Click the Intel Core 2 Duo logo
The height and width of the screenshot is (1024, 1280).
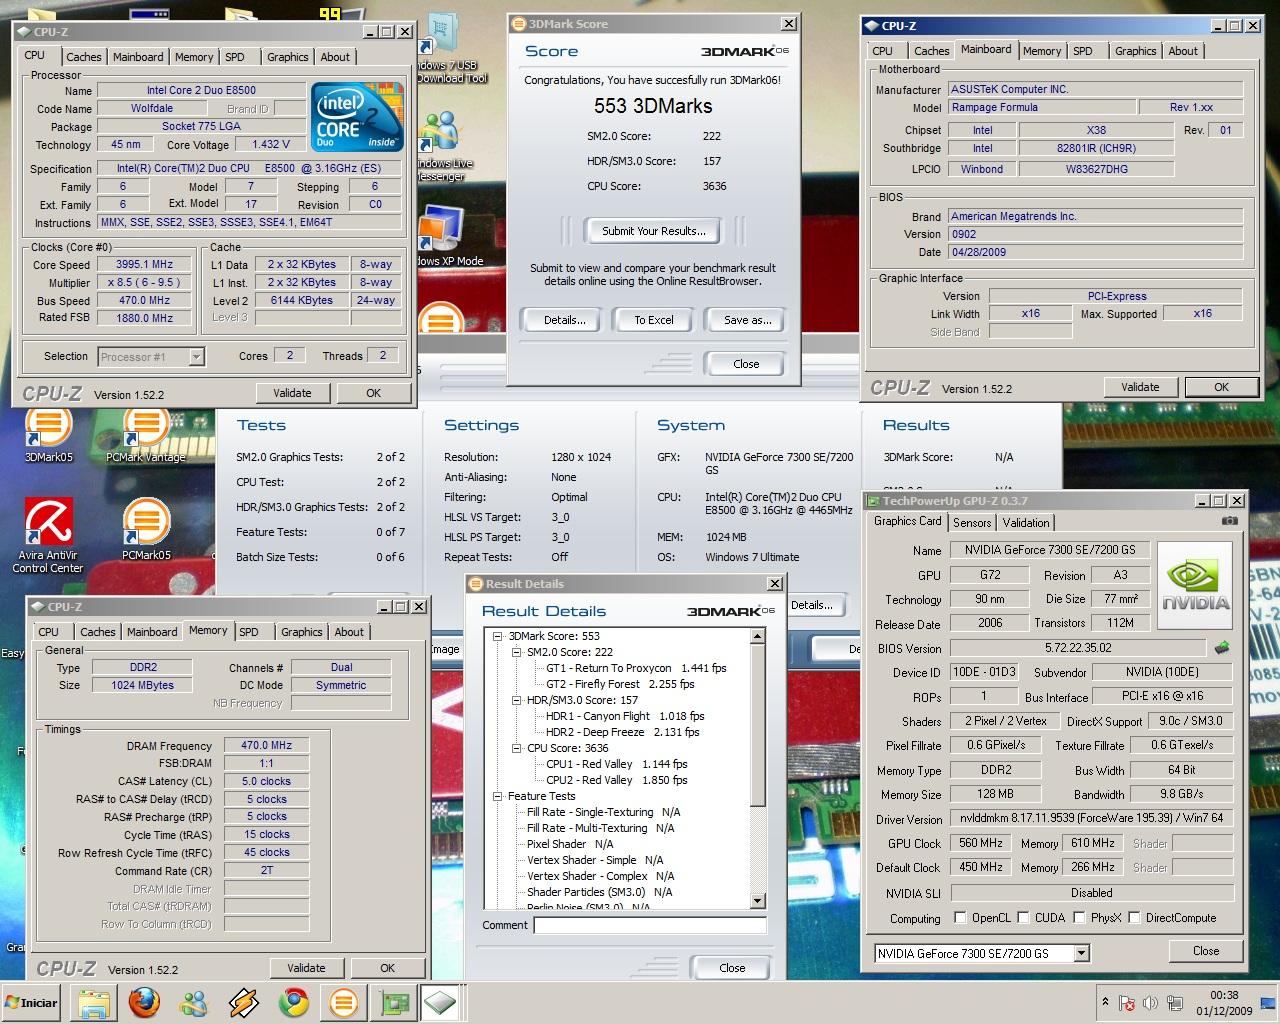(x=357, y=116)
